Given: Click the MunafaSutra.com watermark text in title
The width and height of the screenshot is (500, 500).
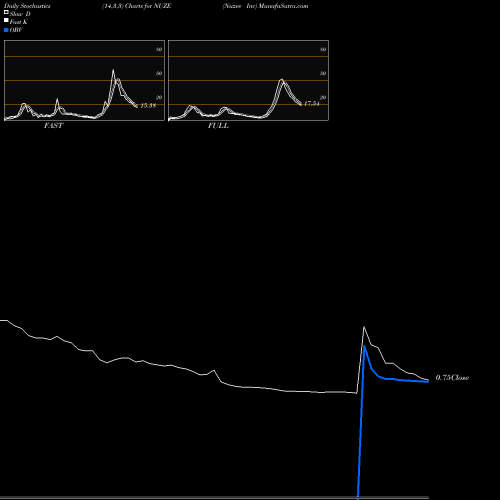Looking at the screenshot, I should pos(284,6).
